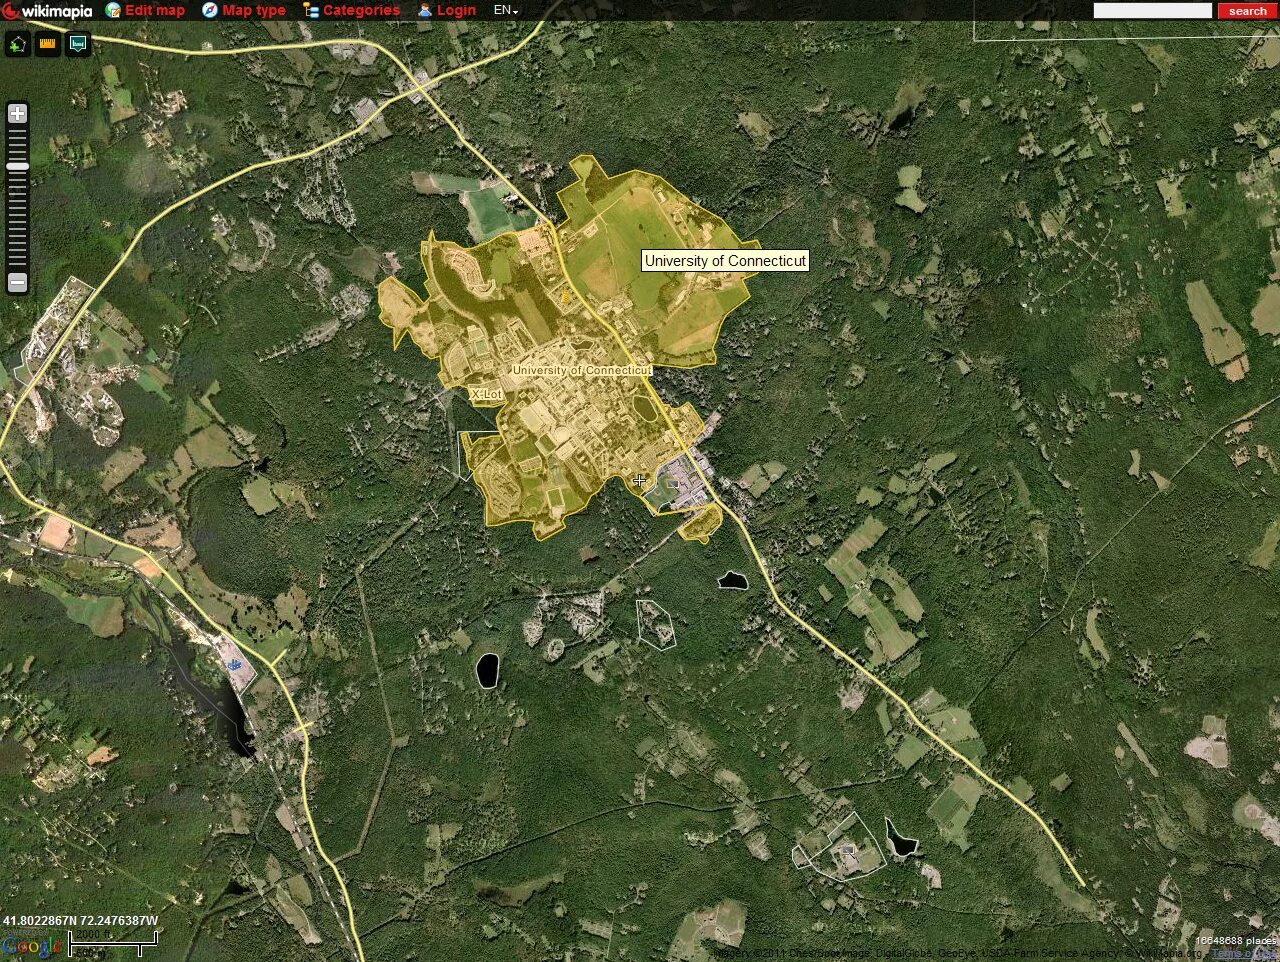Open the Categories menu
The height and width of the screenshot is (962, 1280).
tap(361, 10)
